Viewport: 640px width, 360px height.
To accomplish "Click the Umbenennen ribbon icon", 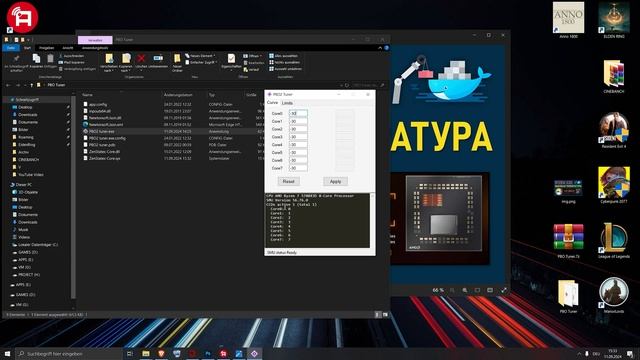I will coord(158,61).
